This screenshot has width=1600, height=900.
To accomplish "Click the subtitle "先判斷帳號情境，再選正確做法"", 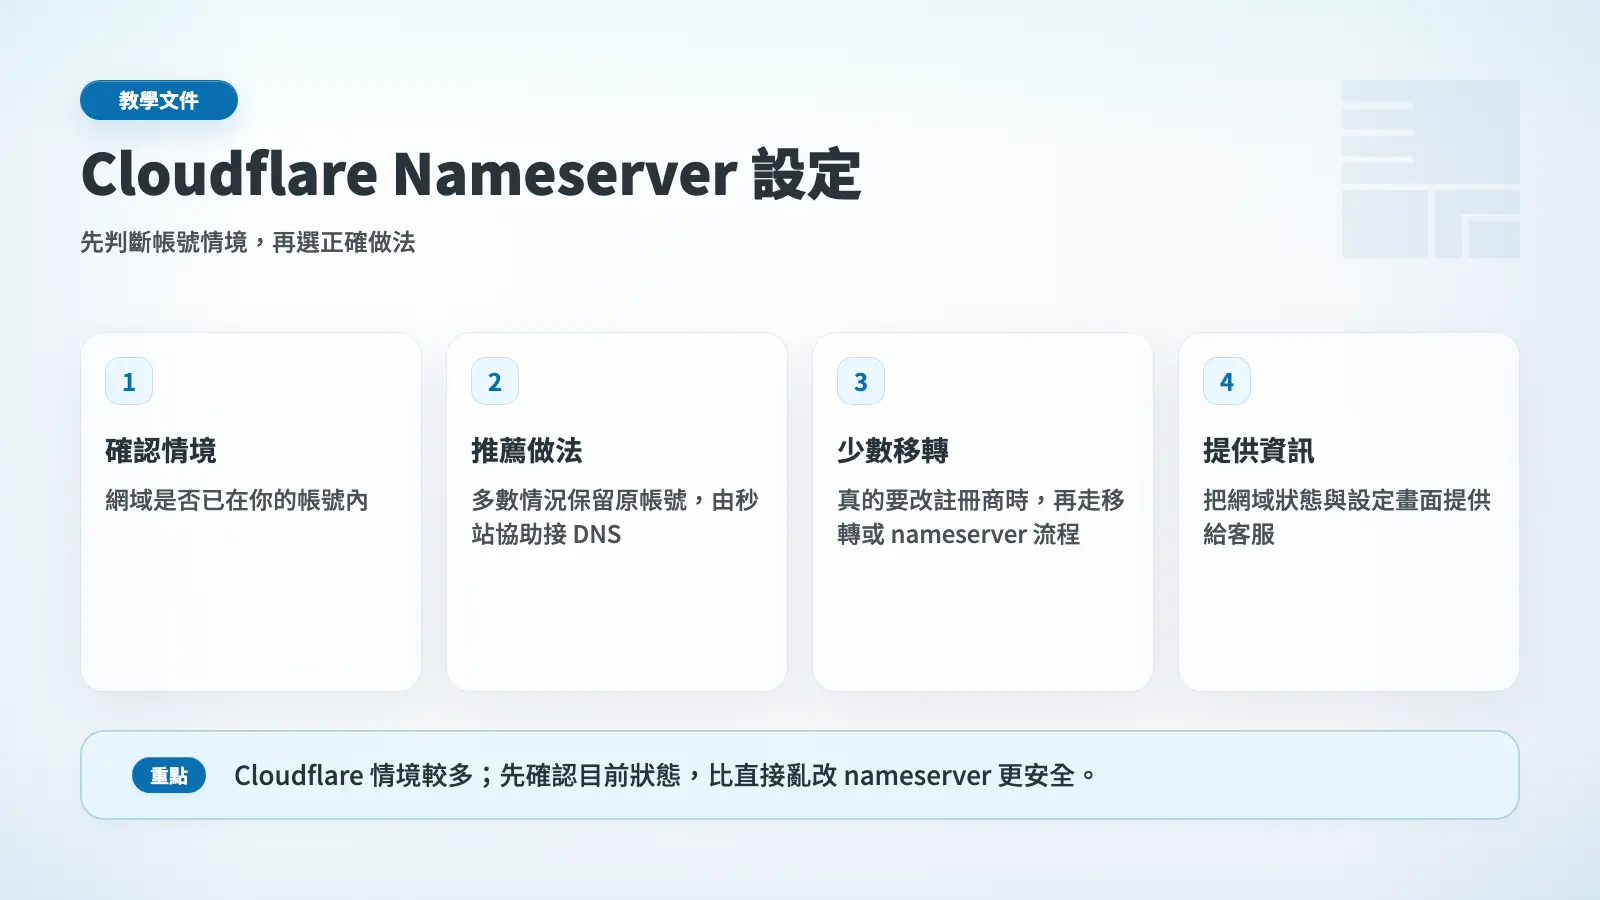I will (x=248, y=242).
